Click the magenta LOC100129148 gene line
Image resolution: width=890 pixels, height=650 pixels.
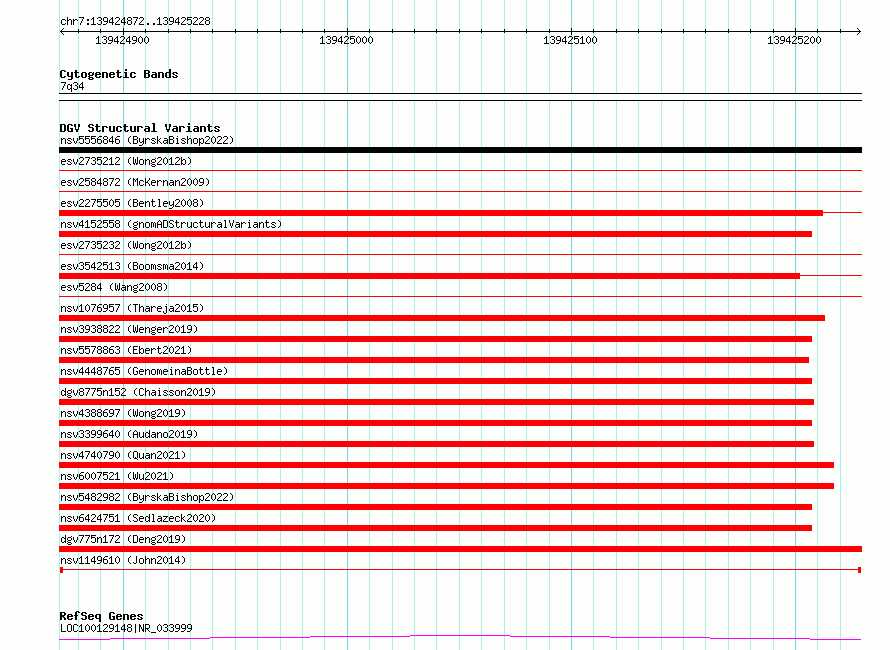coord(460,637)
